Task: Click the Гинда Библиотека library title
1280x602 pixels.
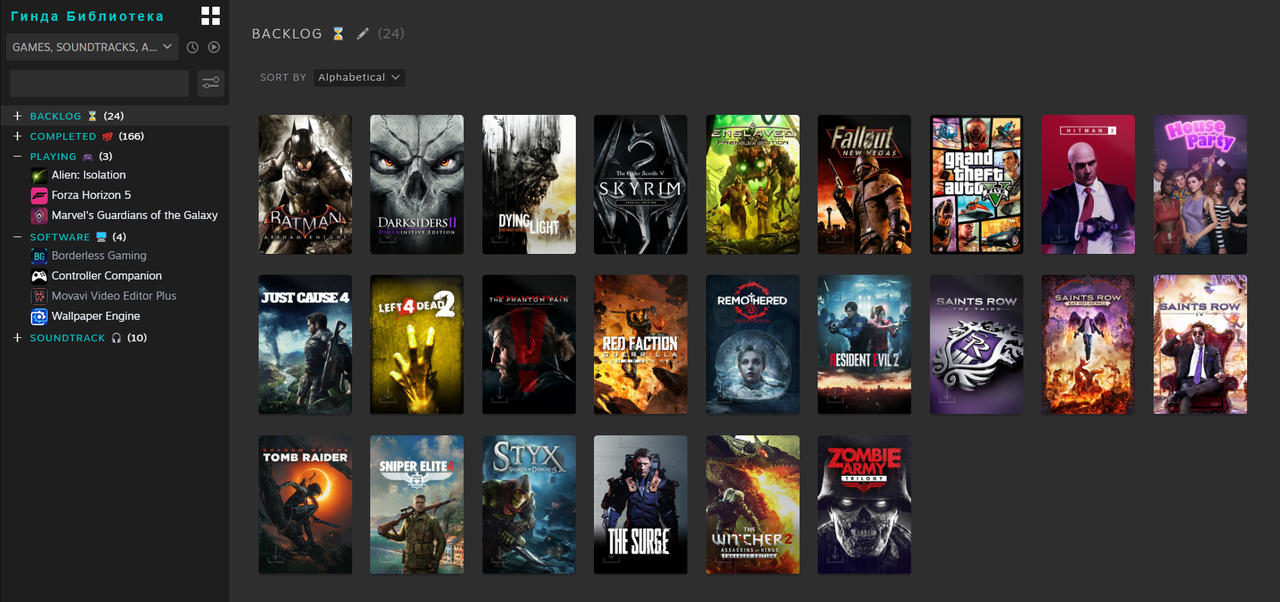Action: click(87, 16)
